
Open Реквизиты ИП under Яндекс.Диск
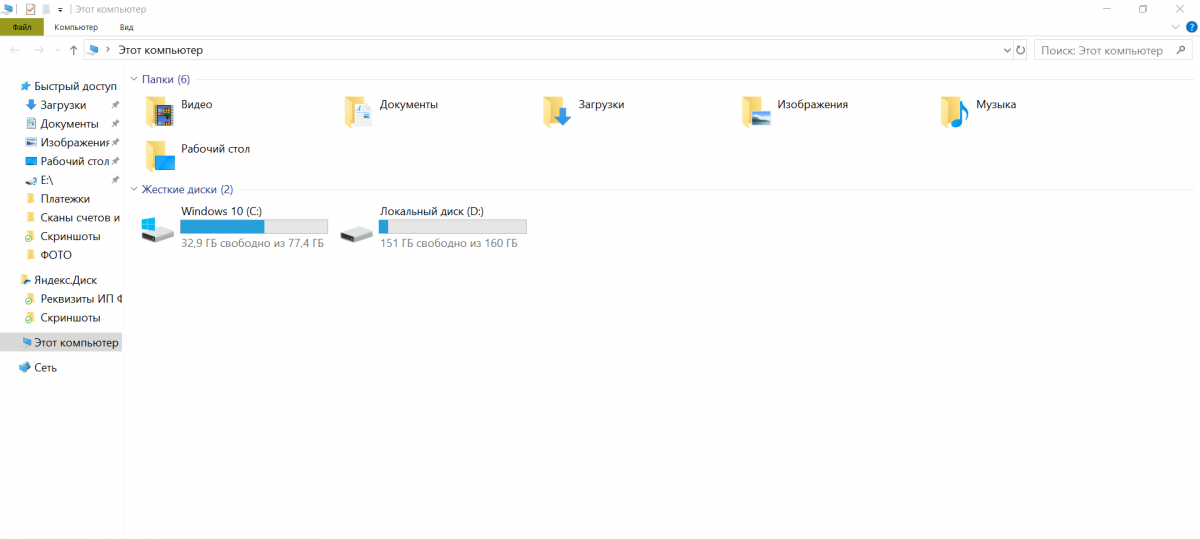(x=72, y=299)
